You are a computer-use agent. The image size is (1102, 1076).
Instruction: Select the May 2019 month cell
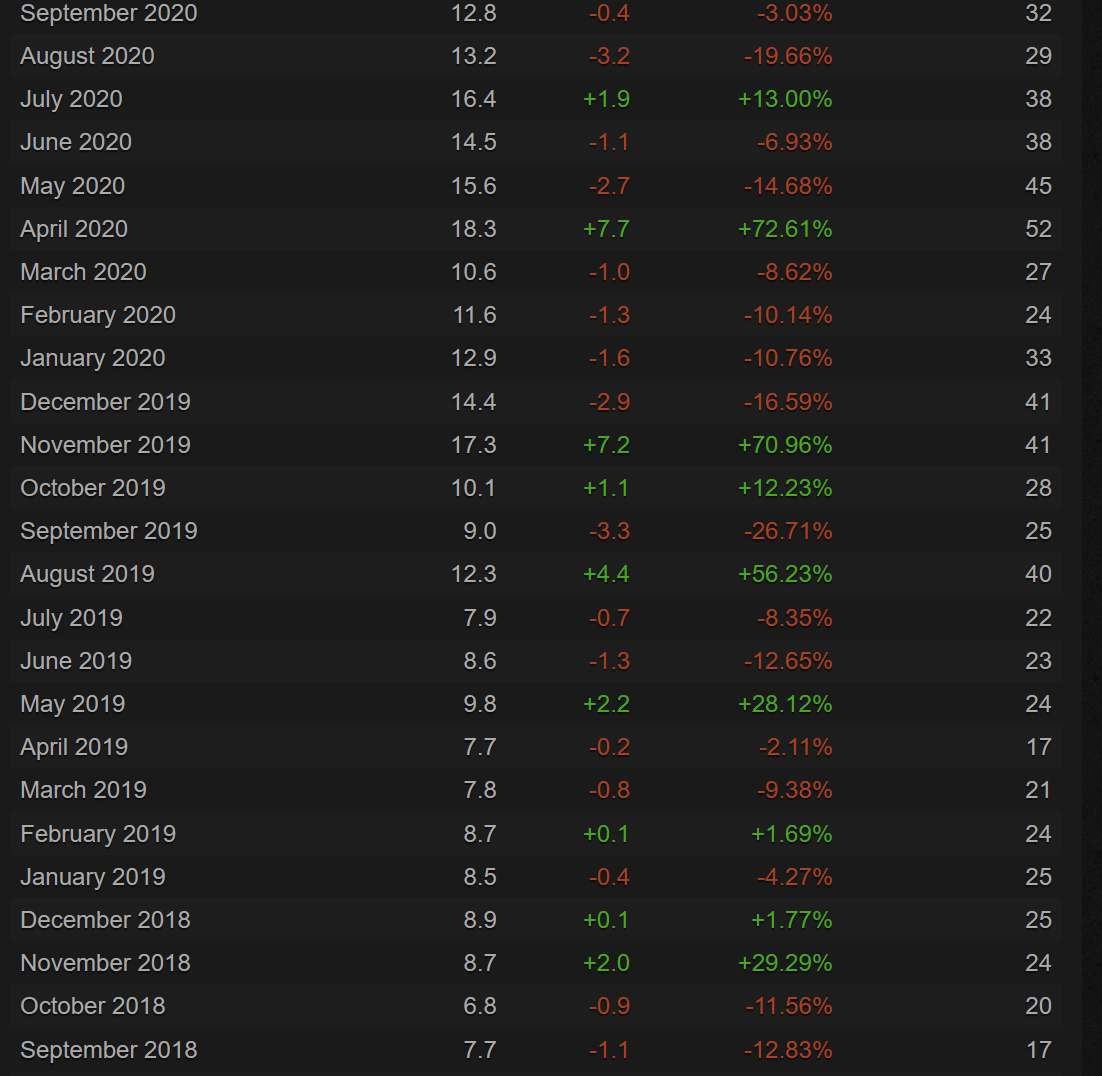(72, 704)
